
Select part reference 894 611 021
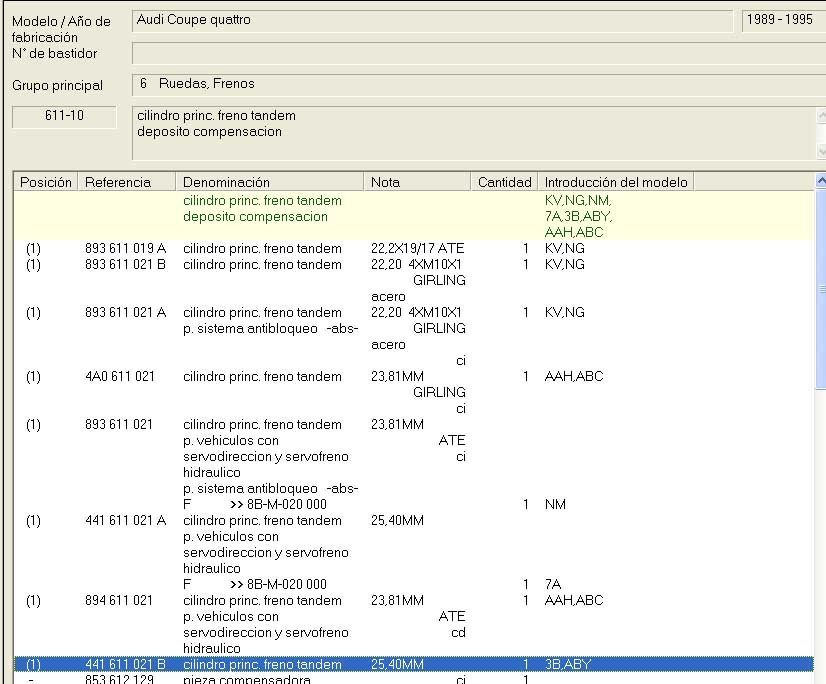(x=119, y=600)
